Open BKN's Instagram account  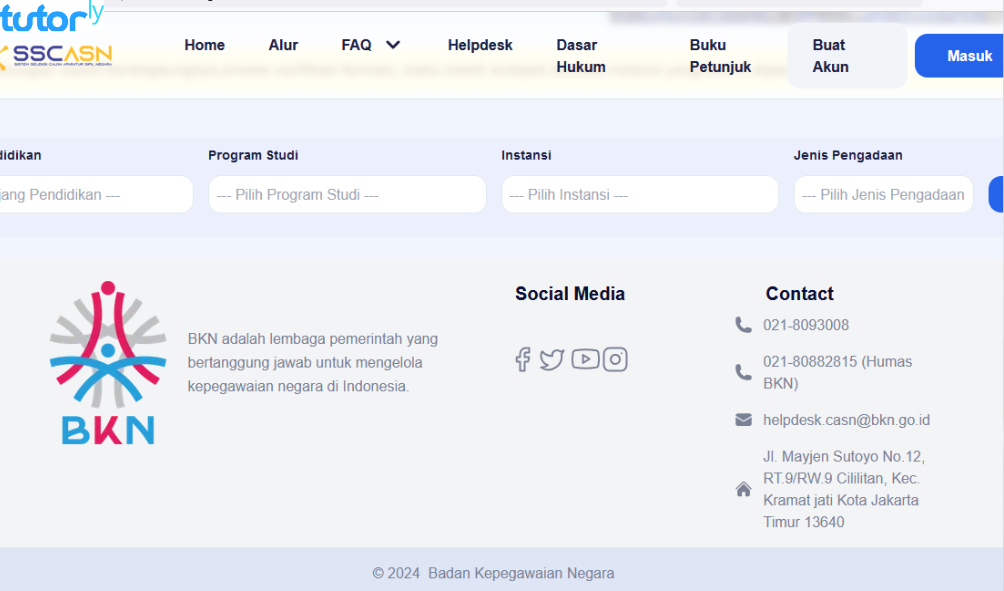click(x=615, y=359)
